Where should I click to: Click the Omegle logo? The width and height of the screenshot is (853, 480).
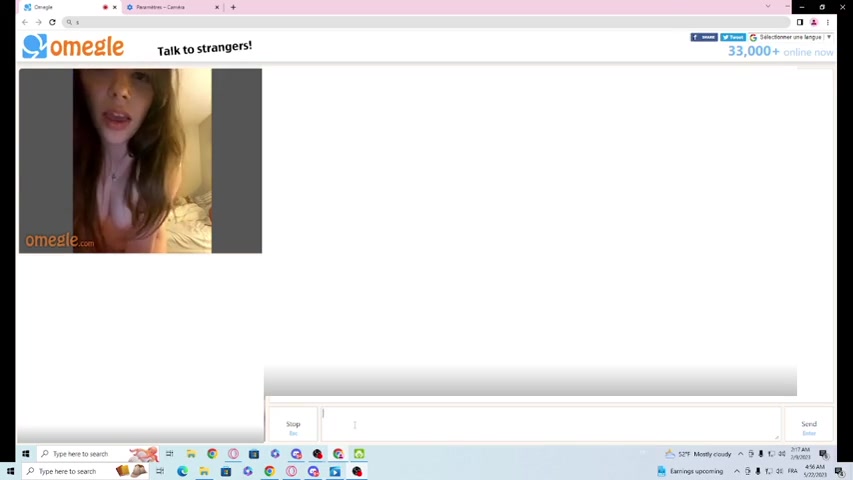pos(73,46)
